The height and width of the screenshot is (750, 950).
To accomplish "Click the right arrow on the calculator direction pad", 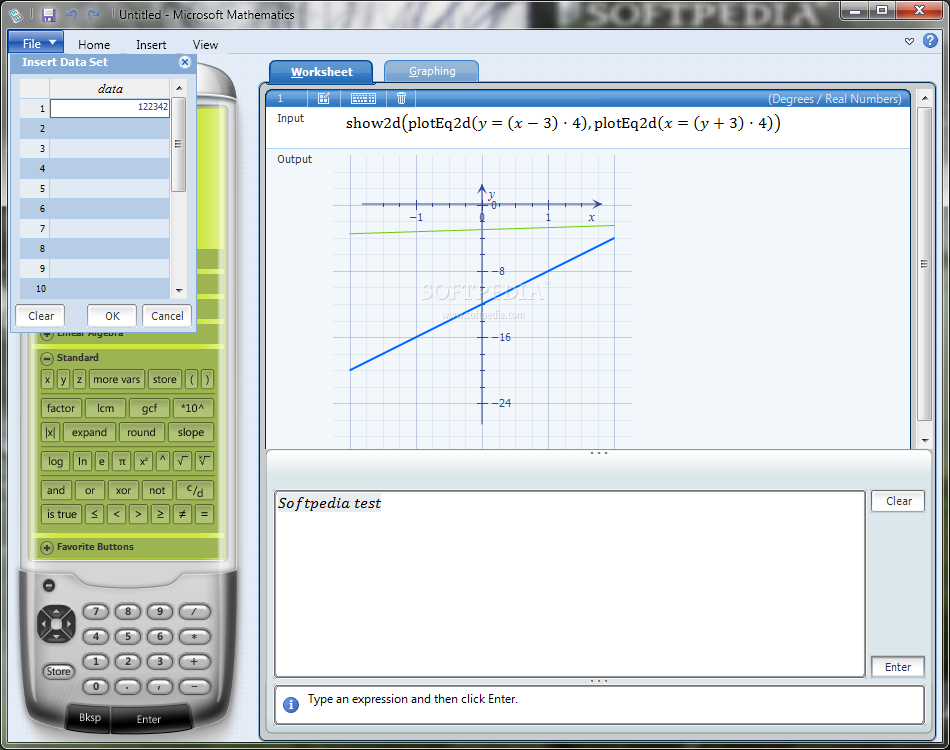I will click(x=70, y=623).
